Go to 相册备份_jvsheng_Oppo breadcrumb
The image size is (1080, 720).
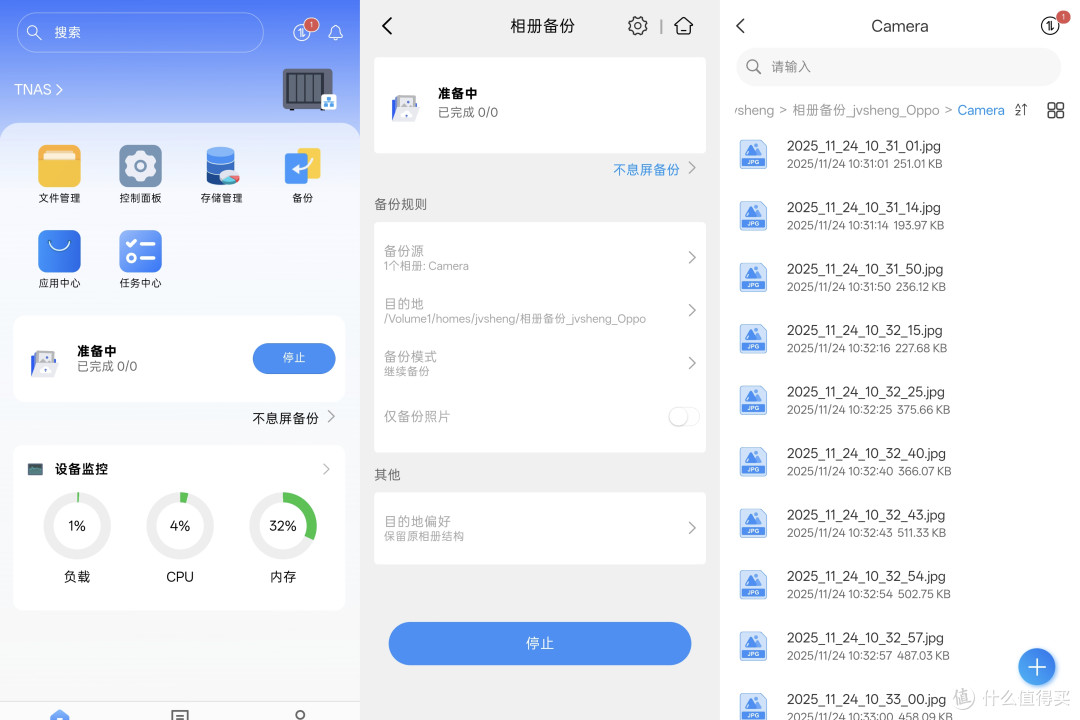[x=866, y=110]
